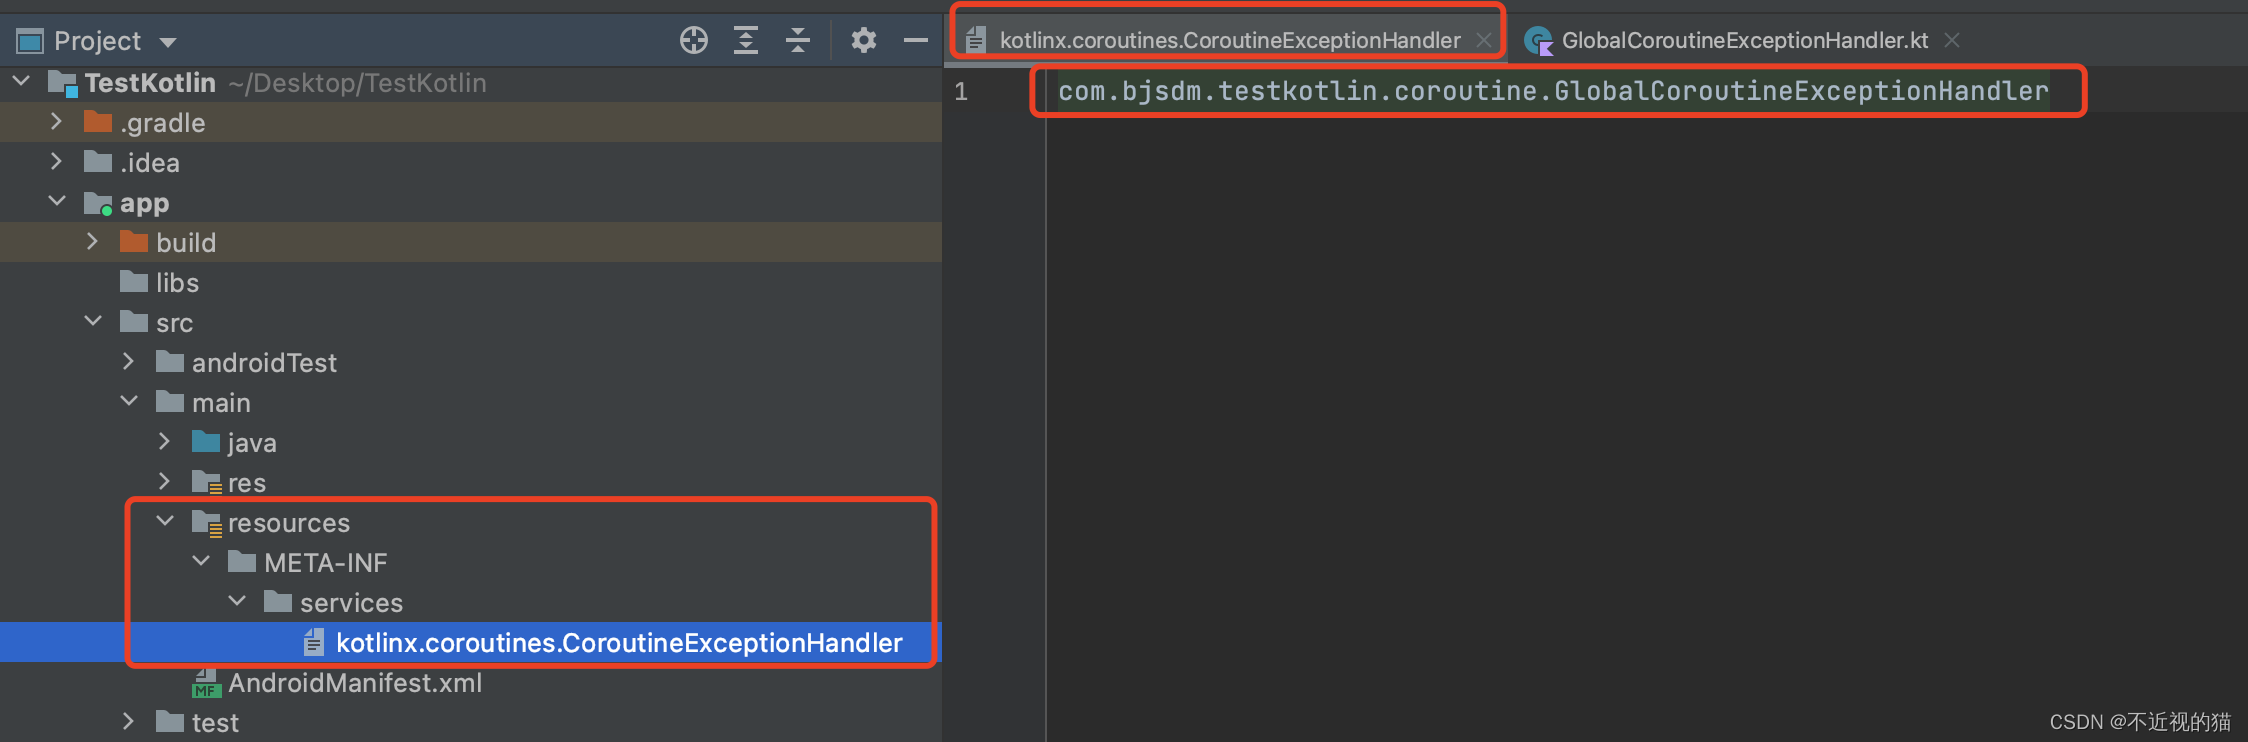Select AndroidManifest.xml in the tree

(x=471, y=682)
